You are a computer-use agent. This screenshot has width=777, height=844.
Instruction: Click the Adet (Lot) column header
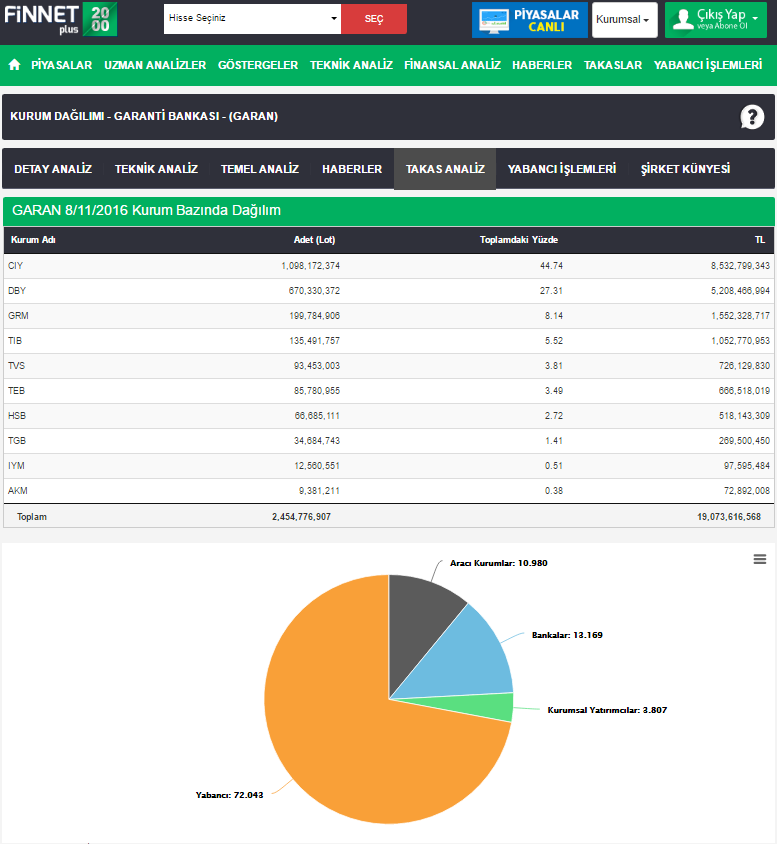click(314, 240)
